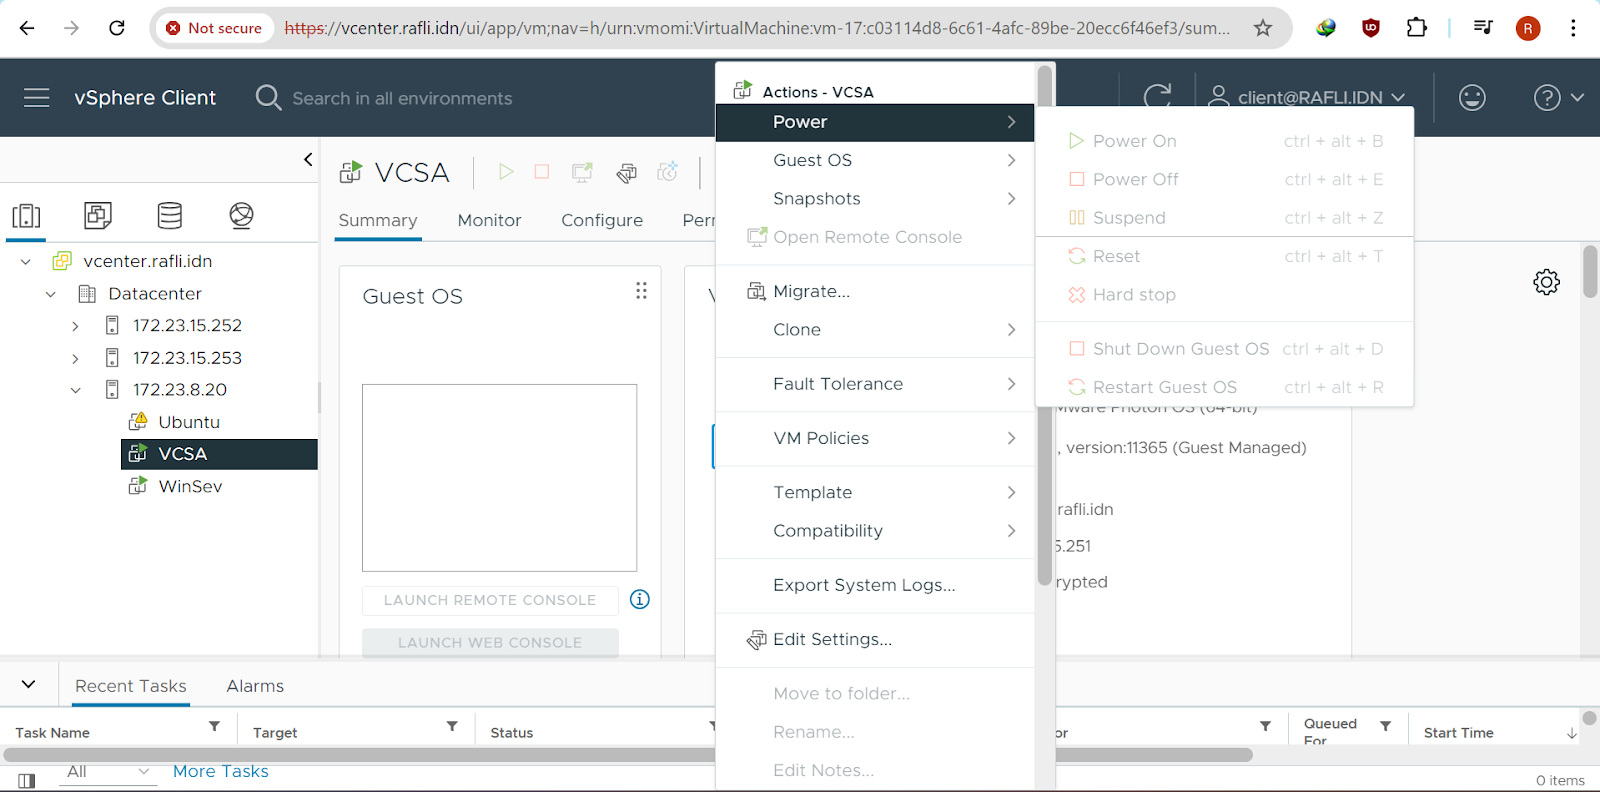1600x792 pixels.
Task: Filter the Queued For column
Action: coord(1385,726)
